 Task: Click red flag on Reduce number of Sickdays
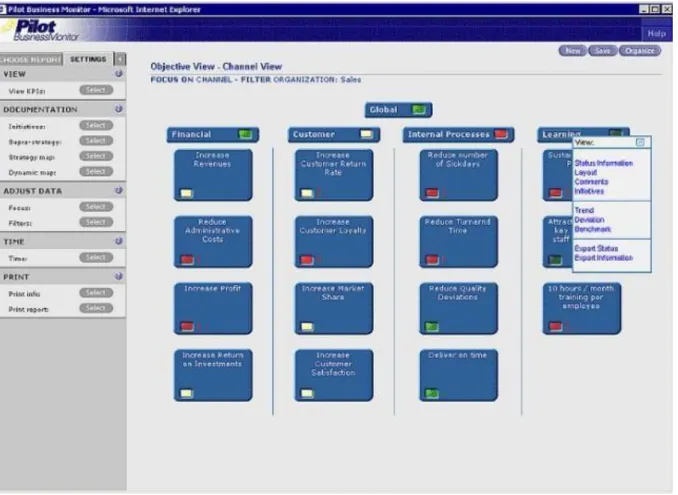(432, 193)
